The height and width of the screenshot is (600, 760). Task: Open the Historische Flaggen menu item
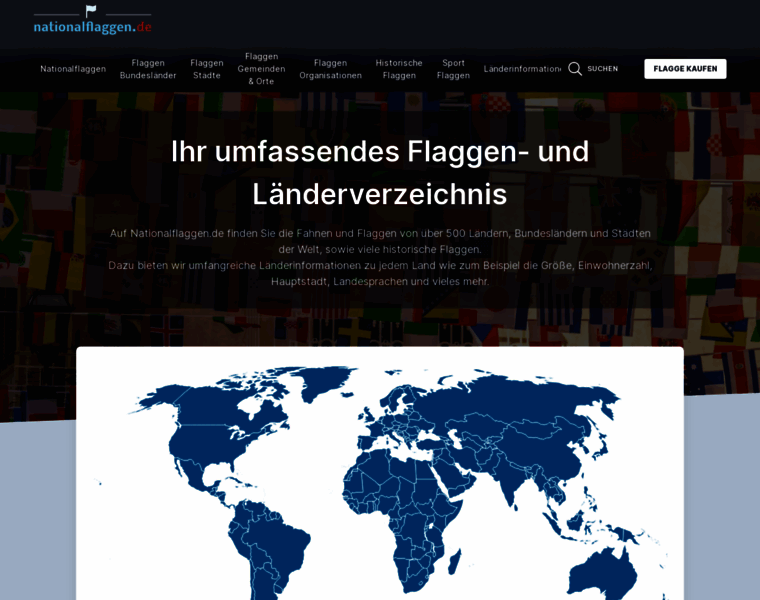click(399, 69)
